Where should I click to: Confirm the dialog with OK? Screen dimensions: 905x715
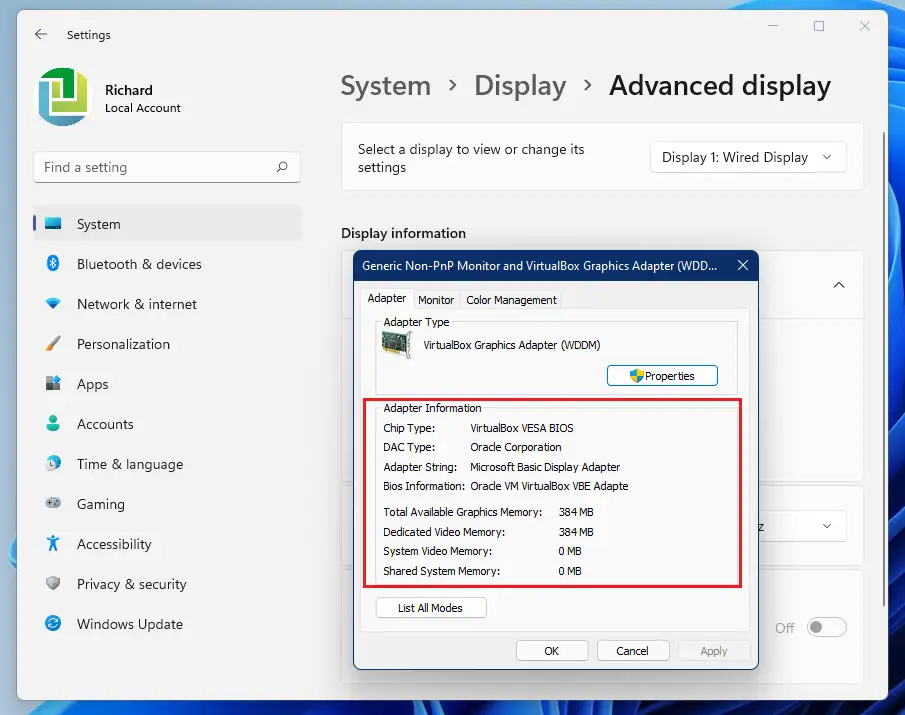[x=552, y=650]
